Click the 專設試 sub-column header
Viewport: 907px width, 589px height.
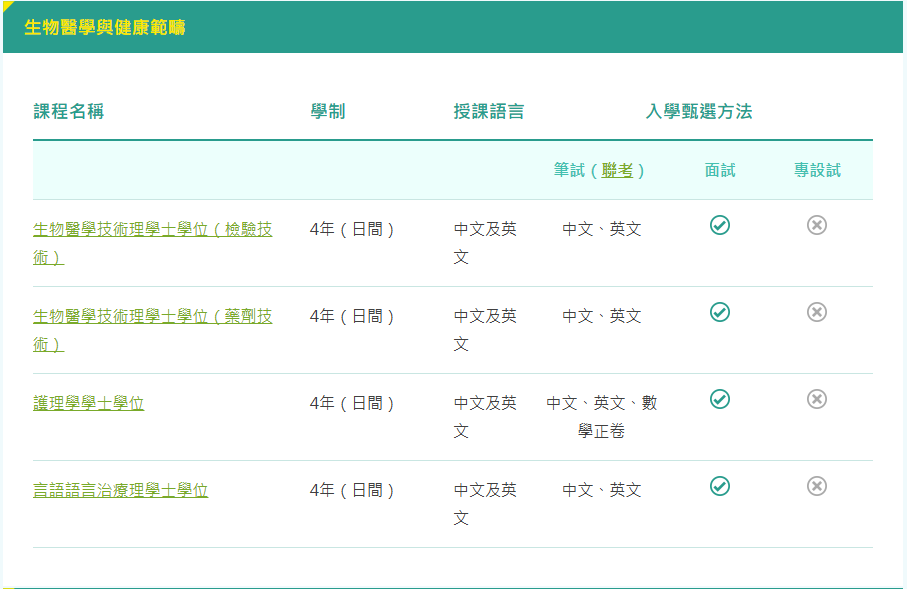tap(817, 171)
